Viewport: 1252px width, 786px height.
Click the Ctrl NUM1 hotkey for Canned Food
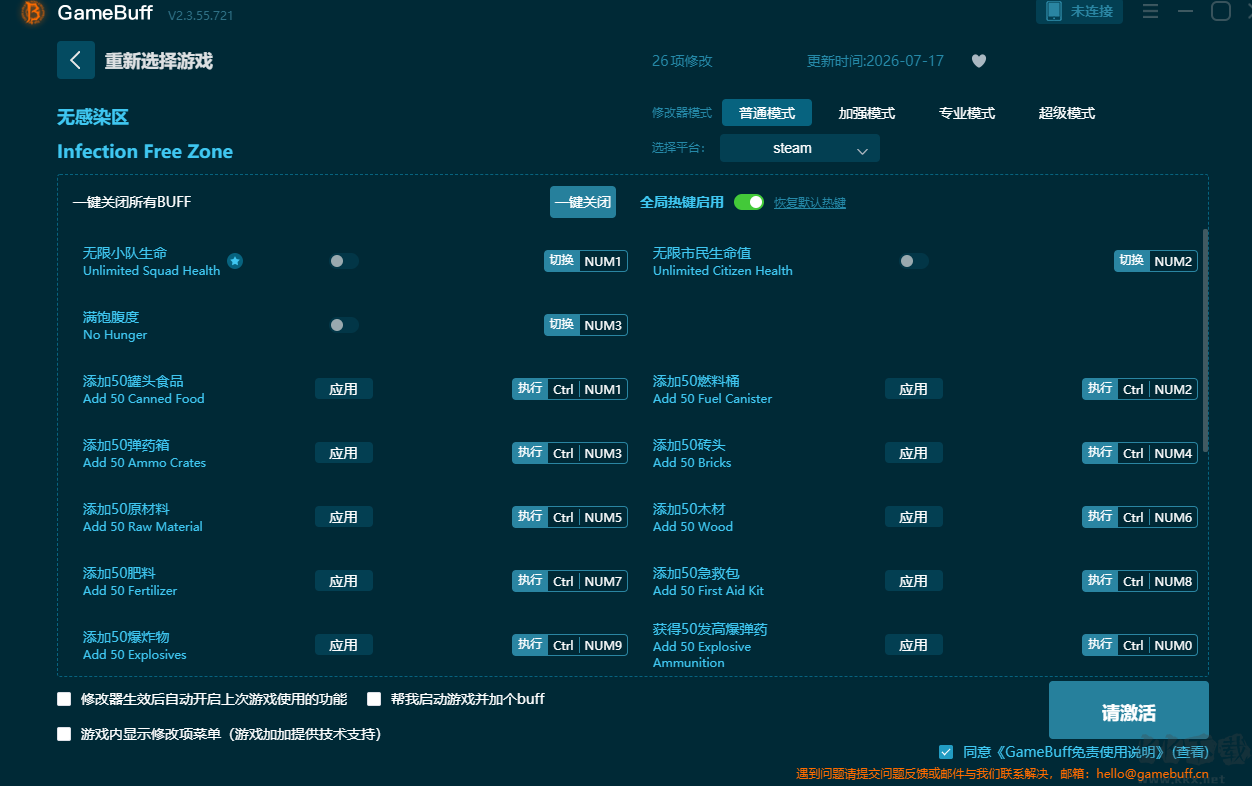pyautogui.click(x=570, y=389)
